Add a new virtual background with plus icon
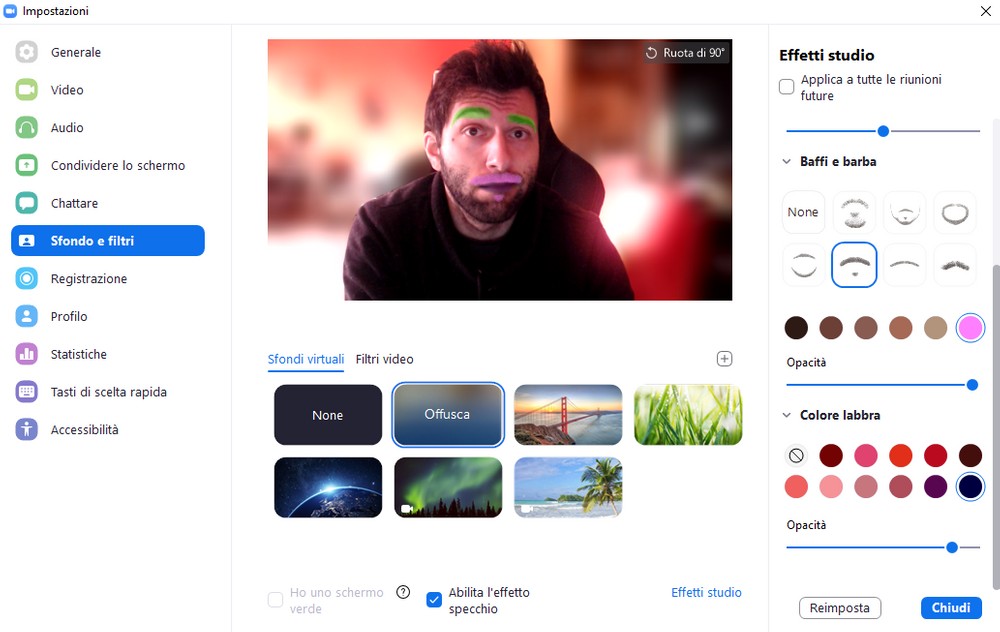Image resolution: width=1000 pixels, height=632 pixels. [x=724, y=358]
